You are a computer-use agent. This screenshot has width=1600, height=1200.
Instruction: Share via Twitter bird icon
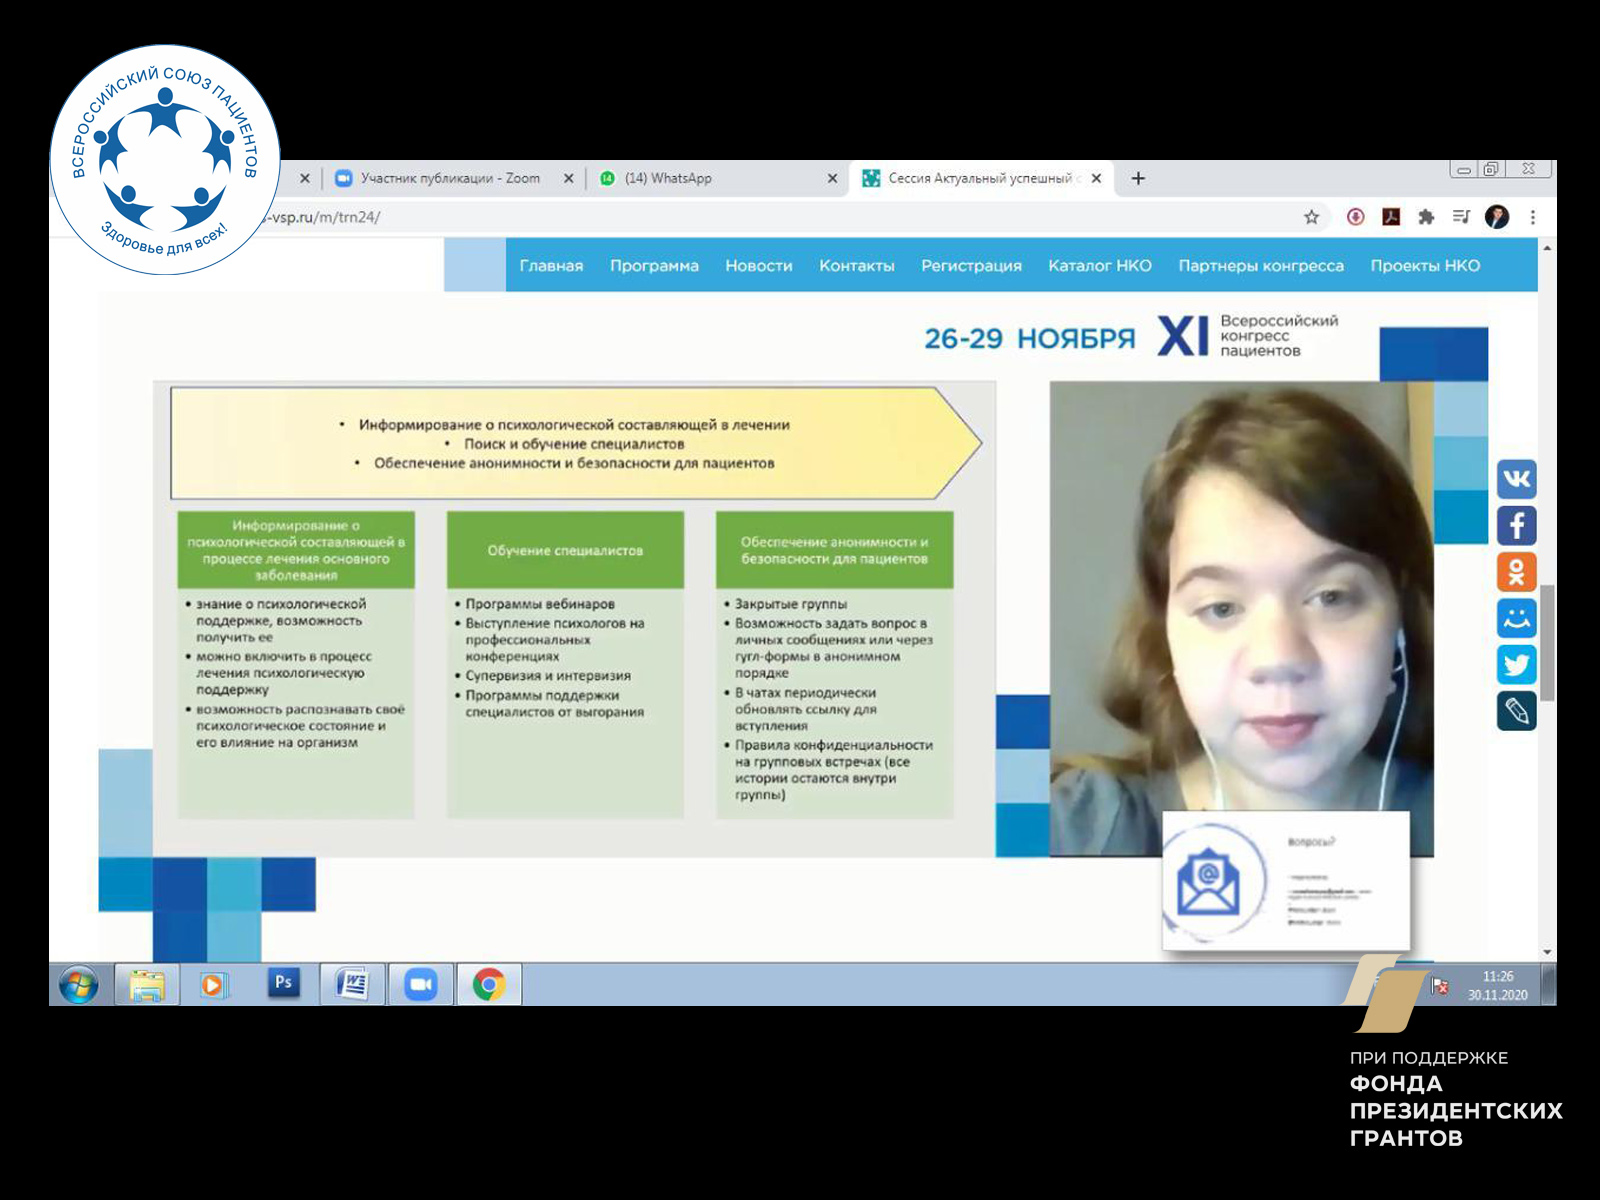1516,665
